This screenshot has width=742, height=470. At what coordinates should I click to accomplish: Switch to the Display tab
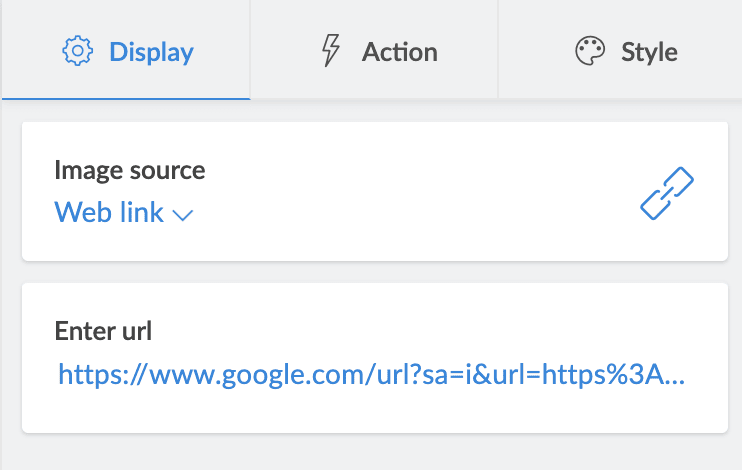(126, 51)
